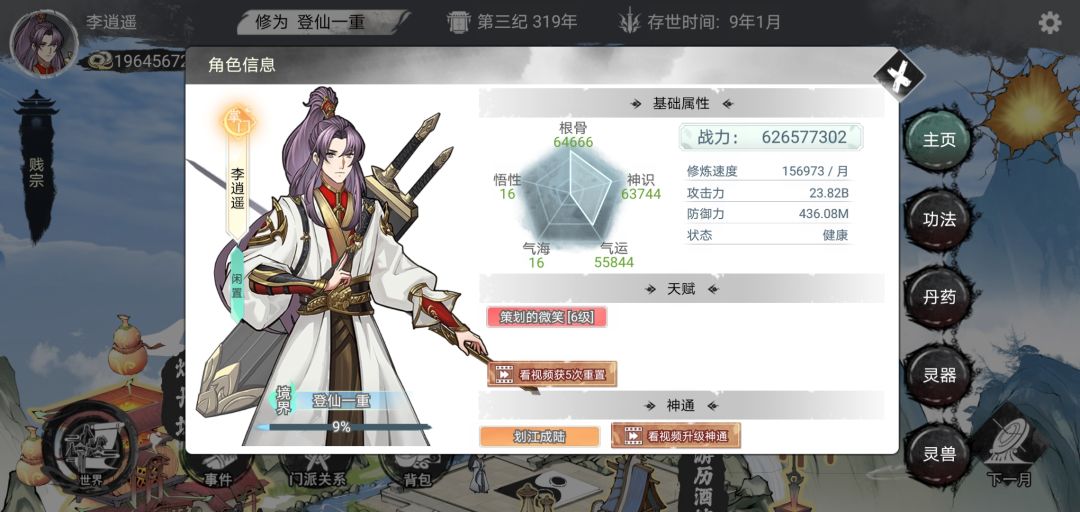Click 看视频升级神通 button
1080x512 pixels.
click(676, 436)
